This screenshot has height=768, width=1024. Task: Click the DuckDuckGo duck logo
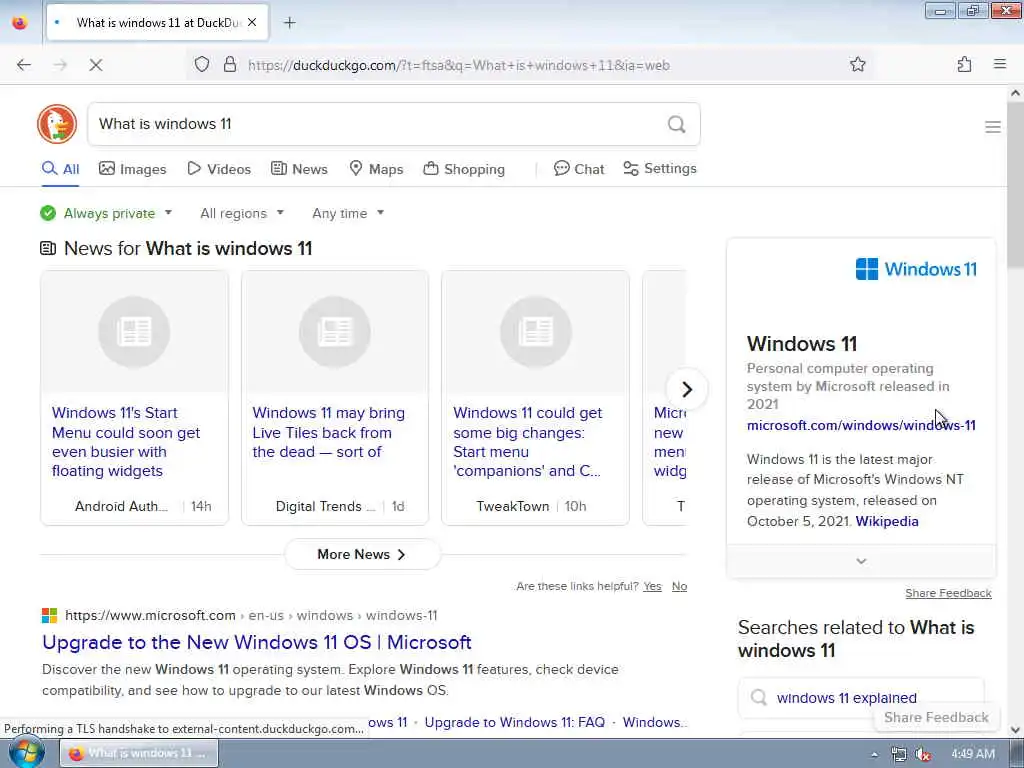coord(57,123)
